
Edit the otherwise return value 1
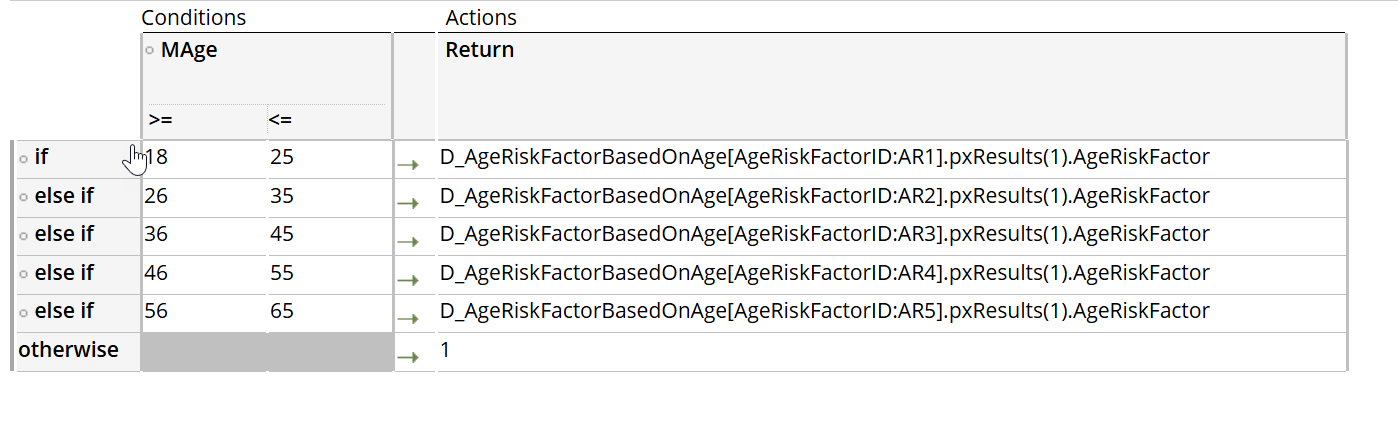coord(446,350)
